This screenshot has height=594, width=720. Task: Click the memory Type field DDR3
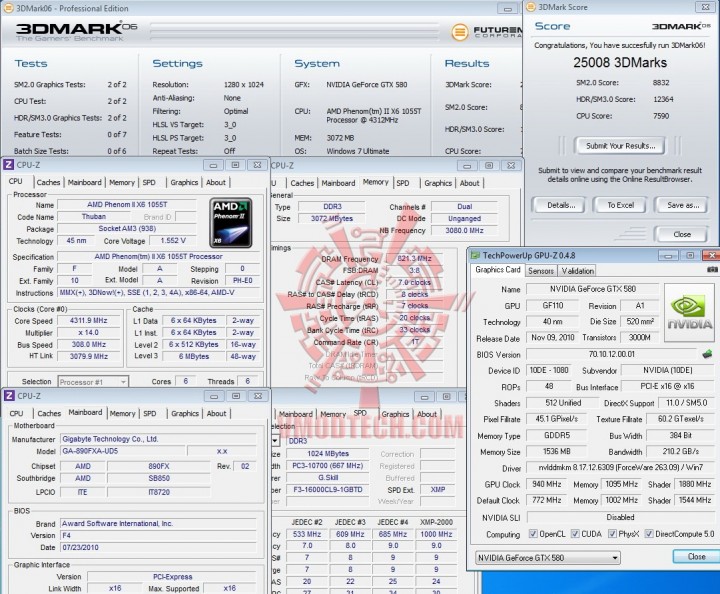(x=332, y=207)
